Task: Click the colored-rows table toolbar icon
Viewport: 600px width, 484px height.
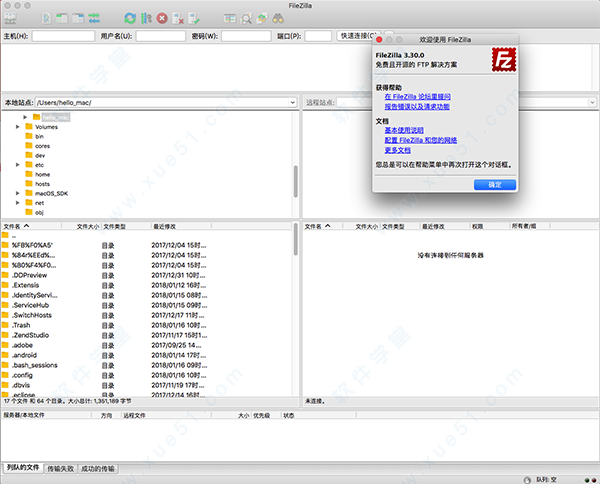Action: [x=230, y=18]
